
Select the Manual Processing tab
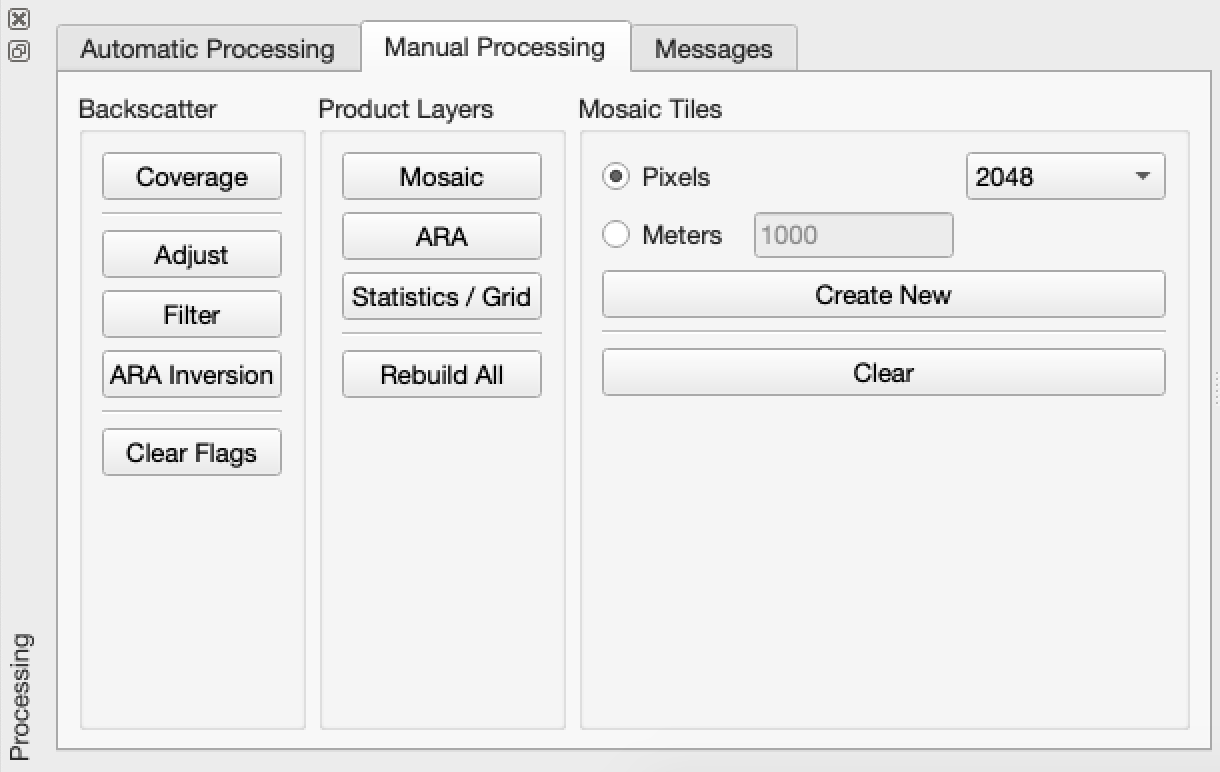point(494,47)
